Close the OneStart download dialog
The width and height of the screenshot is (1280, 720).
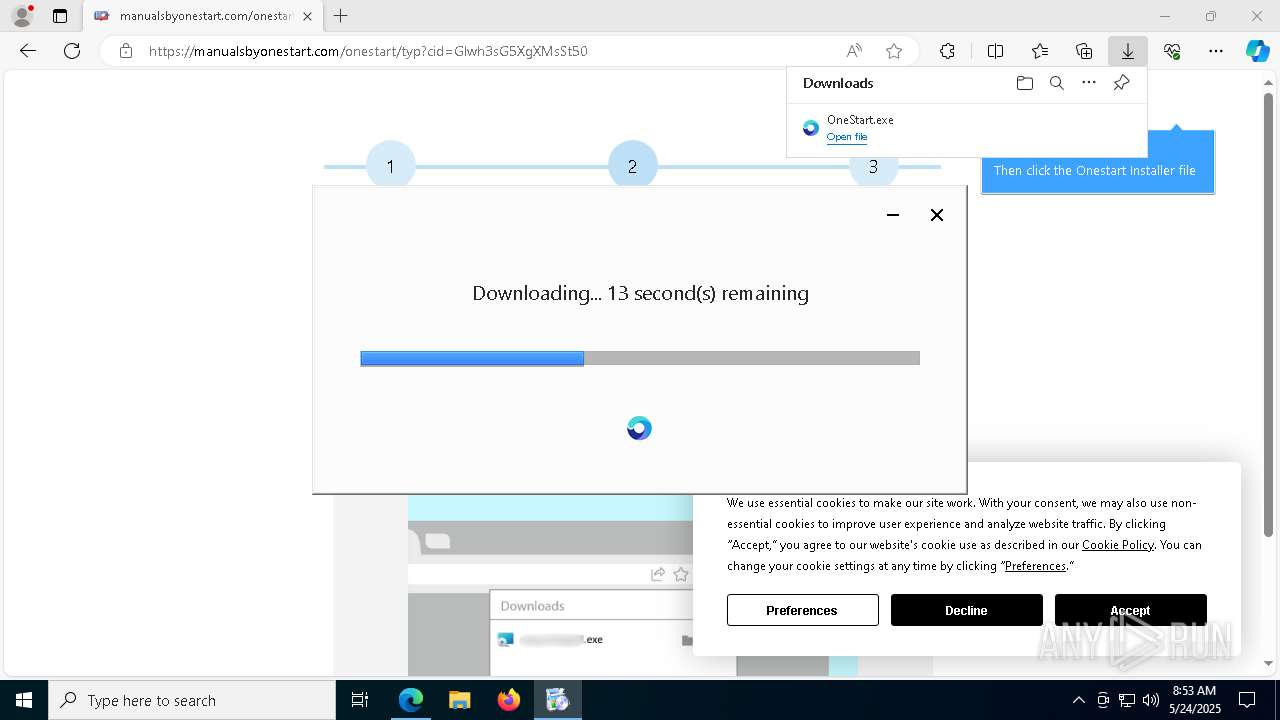tap(937, 215)
